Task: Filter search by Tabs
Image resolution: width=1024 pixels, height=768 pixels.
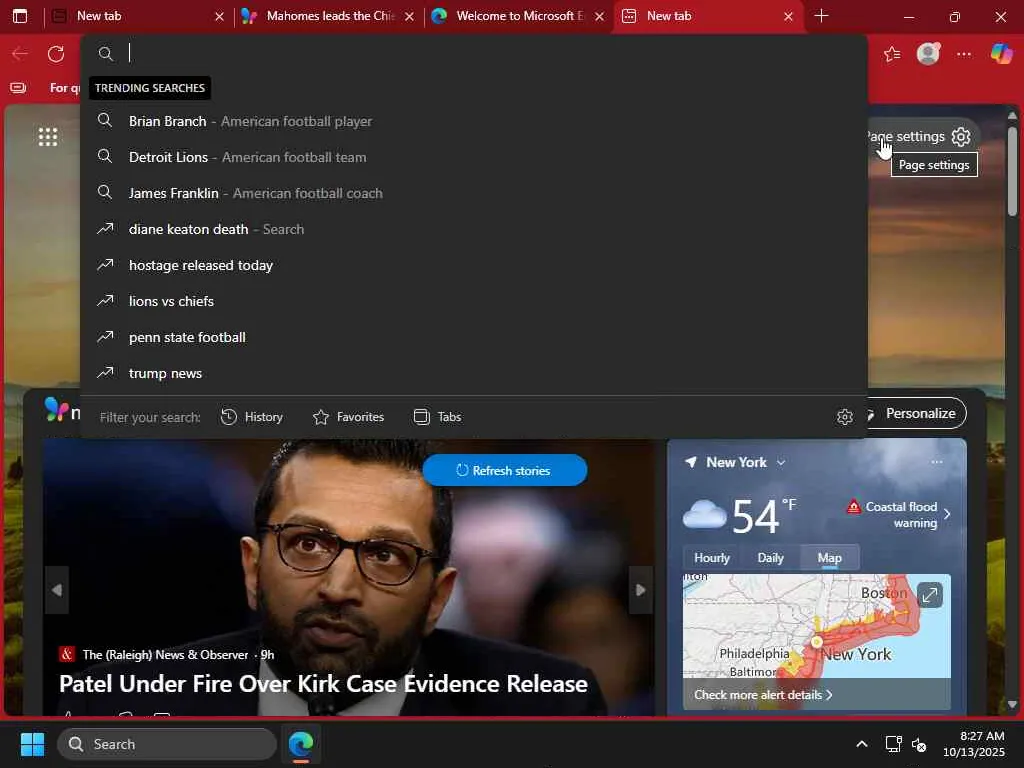Action: coord(438,417)
